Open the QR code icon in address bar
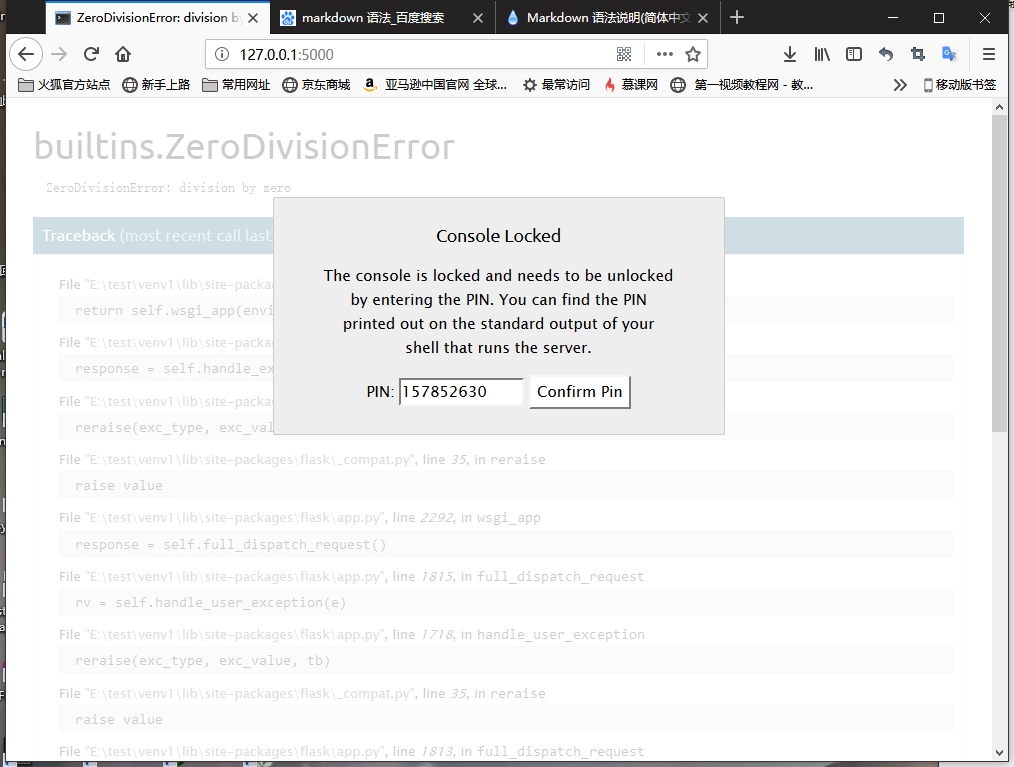Screen dimensions: 1014x767 click(624, 54)
